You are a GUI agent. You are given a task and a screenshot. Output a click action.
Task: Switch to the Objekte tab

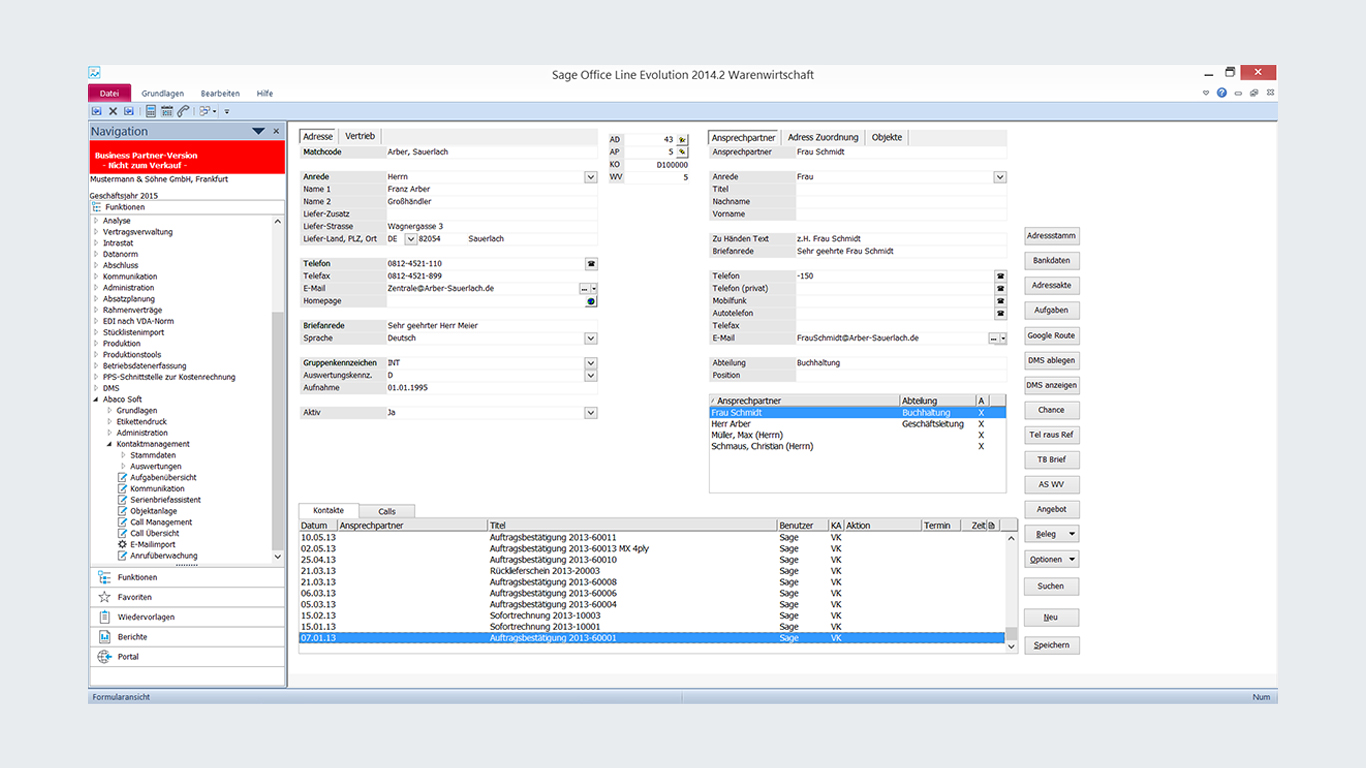coord(887,137)
